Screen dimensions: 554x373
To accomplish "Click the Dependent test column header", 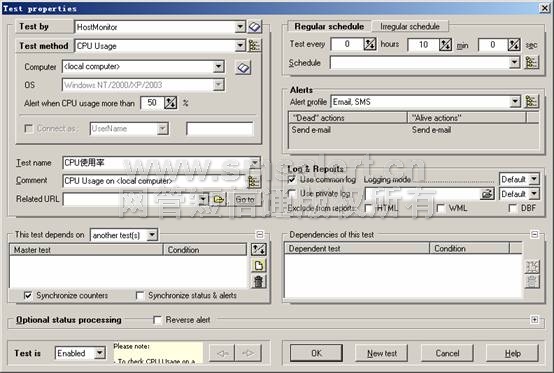I will [x=356, y=248].
